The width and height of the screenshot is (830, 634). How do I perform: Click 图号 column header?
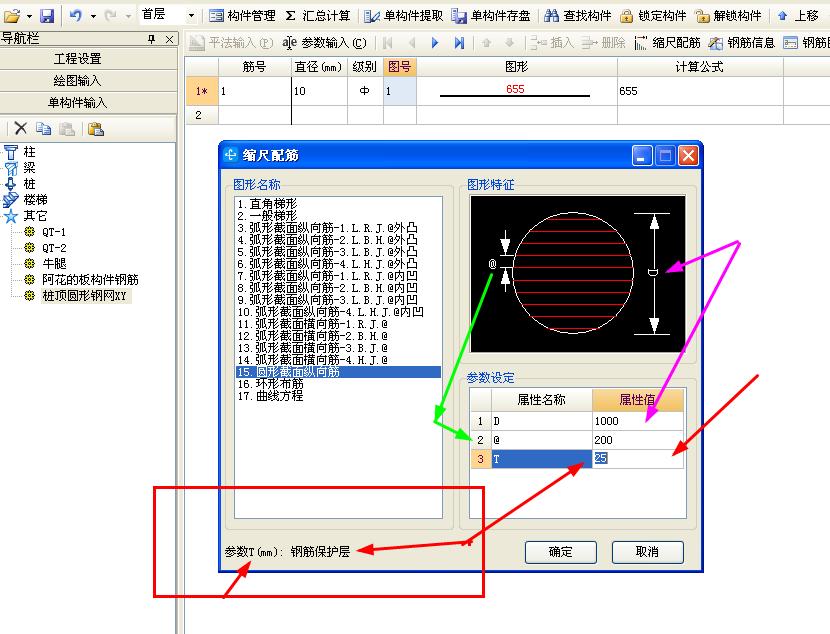pos(400,67)
